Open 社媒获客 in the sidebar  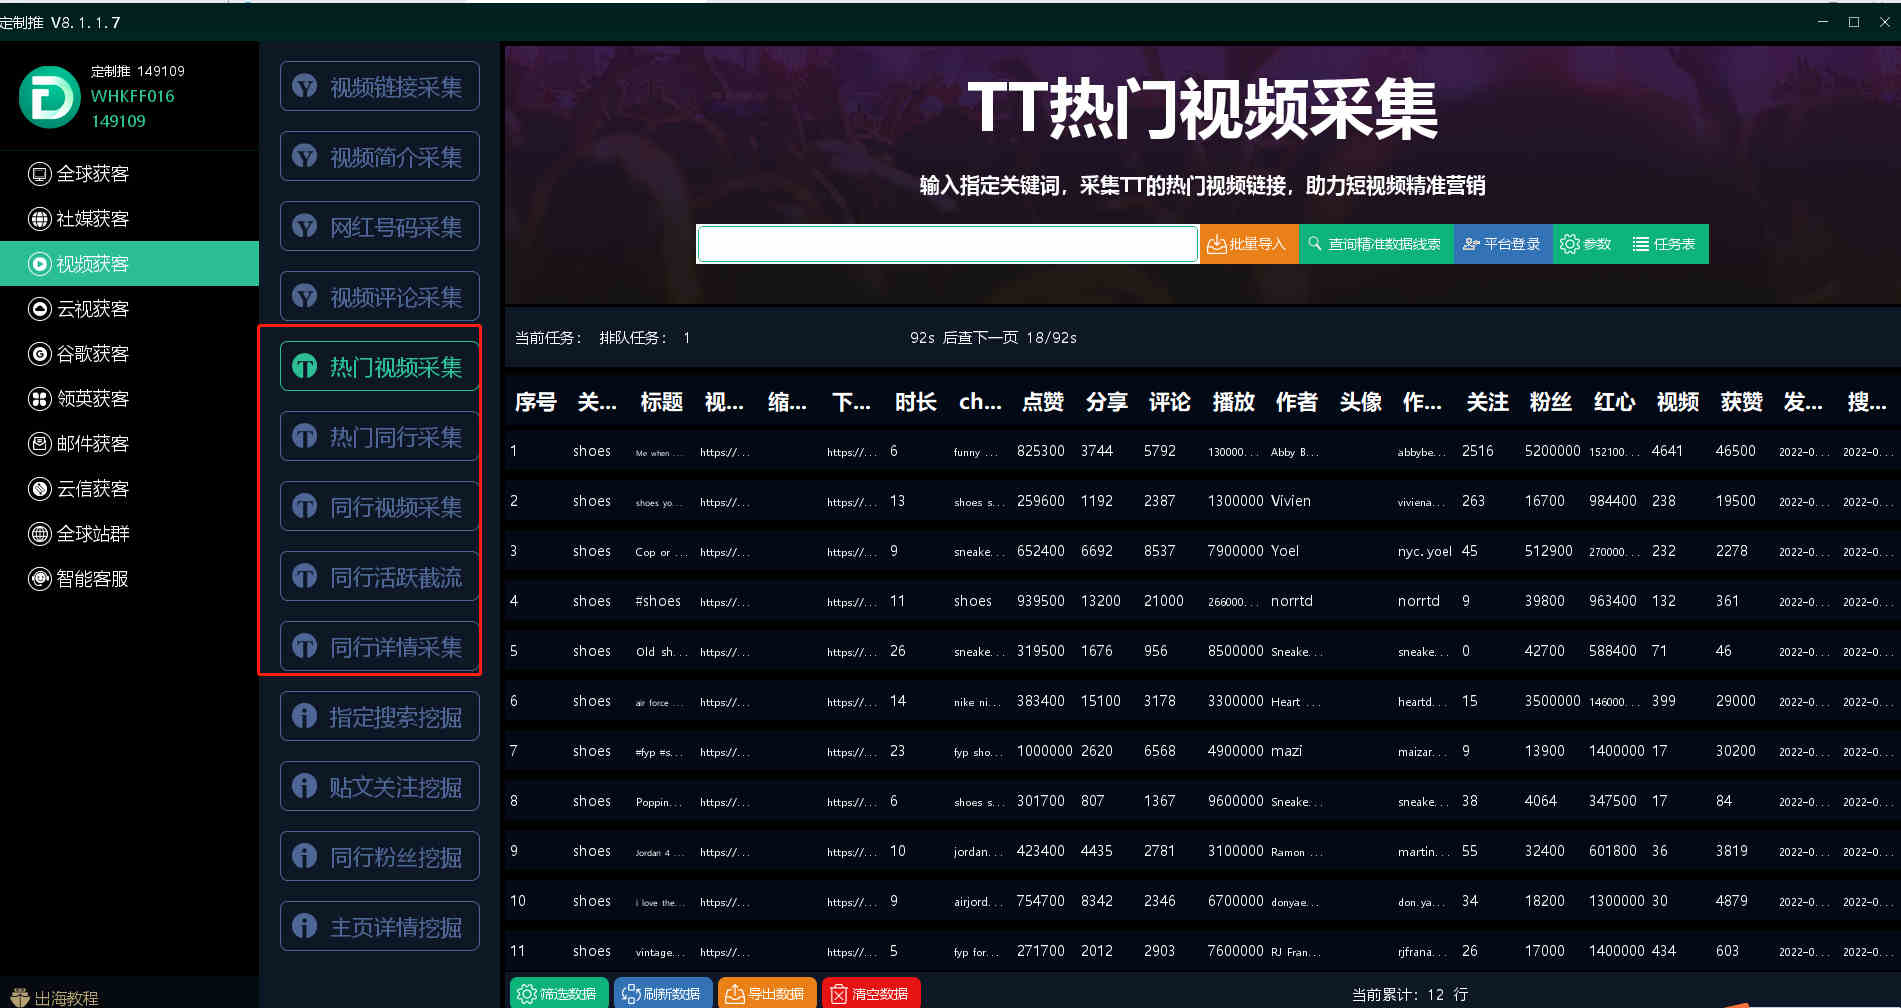[129, 219]
